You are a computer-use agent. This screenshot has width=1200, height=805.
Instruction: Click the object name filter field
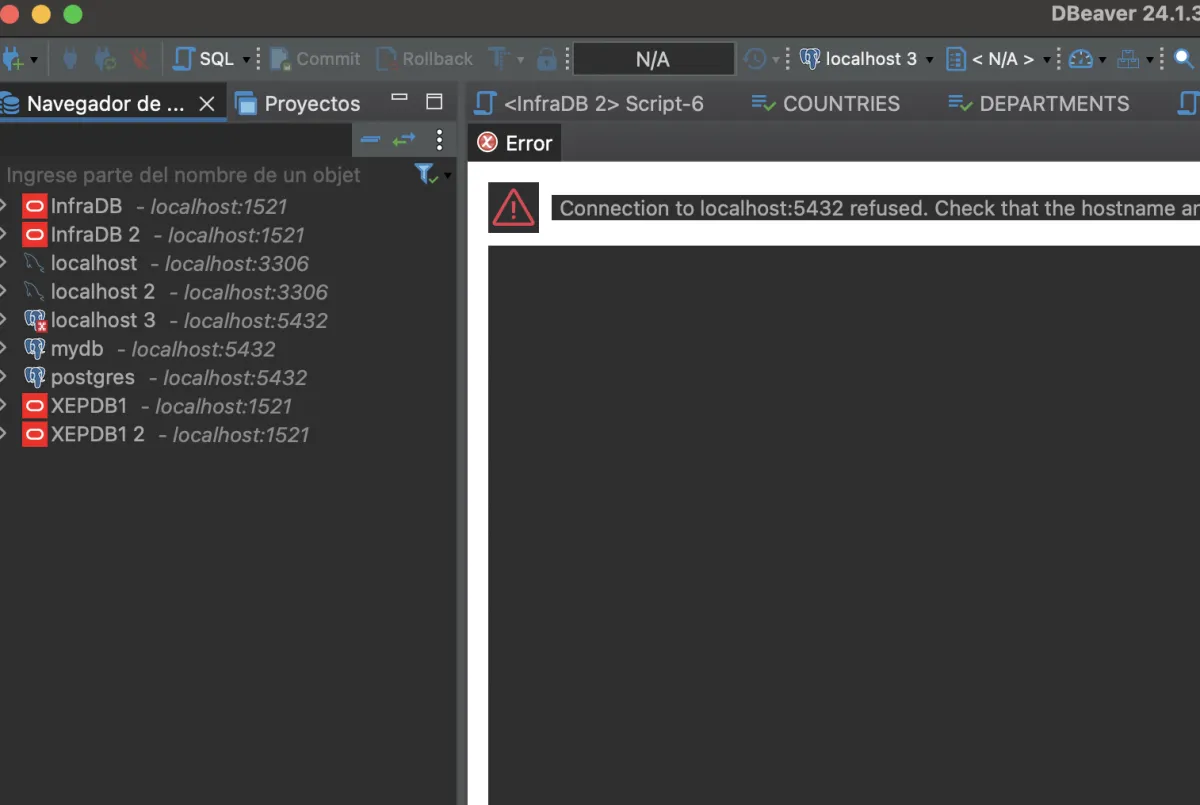click(x=205, y=175)
